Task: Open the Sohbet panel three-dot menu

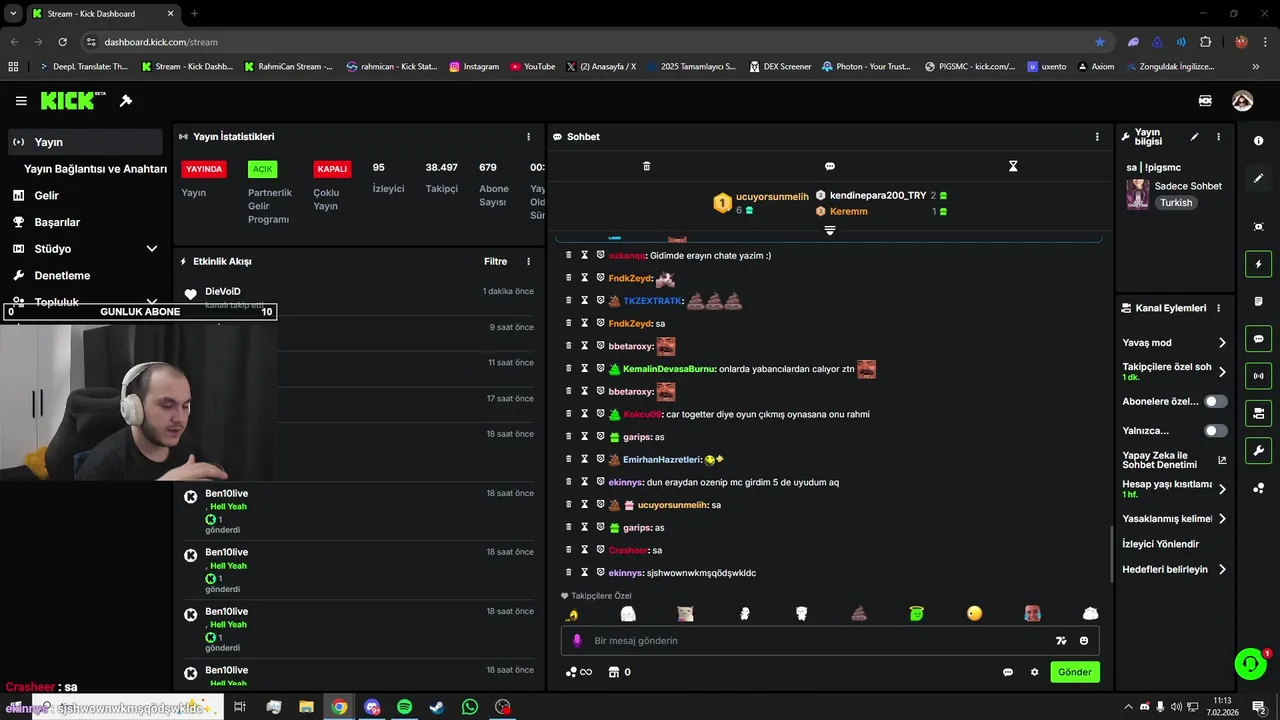Action: point(1097,137)
